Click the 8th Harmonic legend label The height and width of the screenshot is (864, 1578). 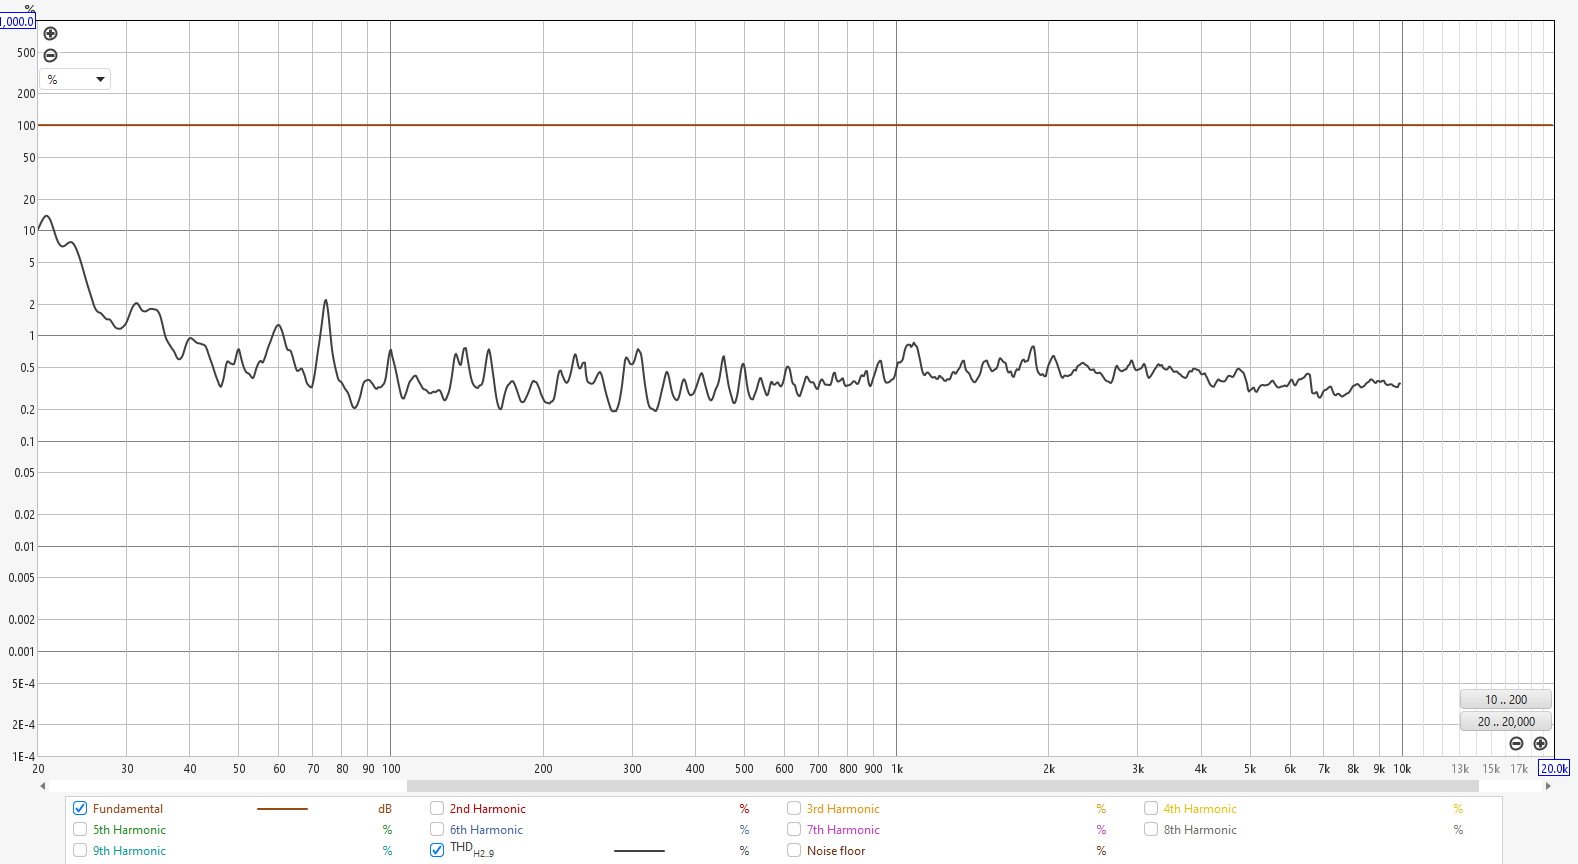(x=1200, y=830)
